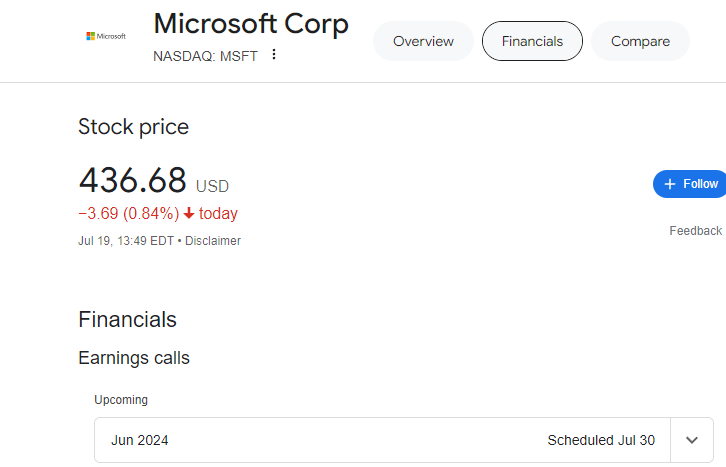Follow Microsoft Corp stock
The height and width of the screenshot is (467, 726).
click(690, 184)
